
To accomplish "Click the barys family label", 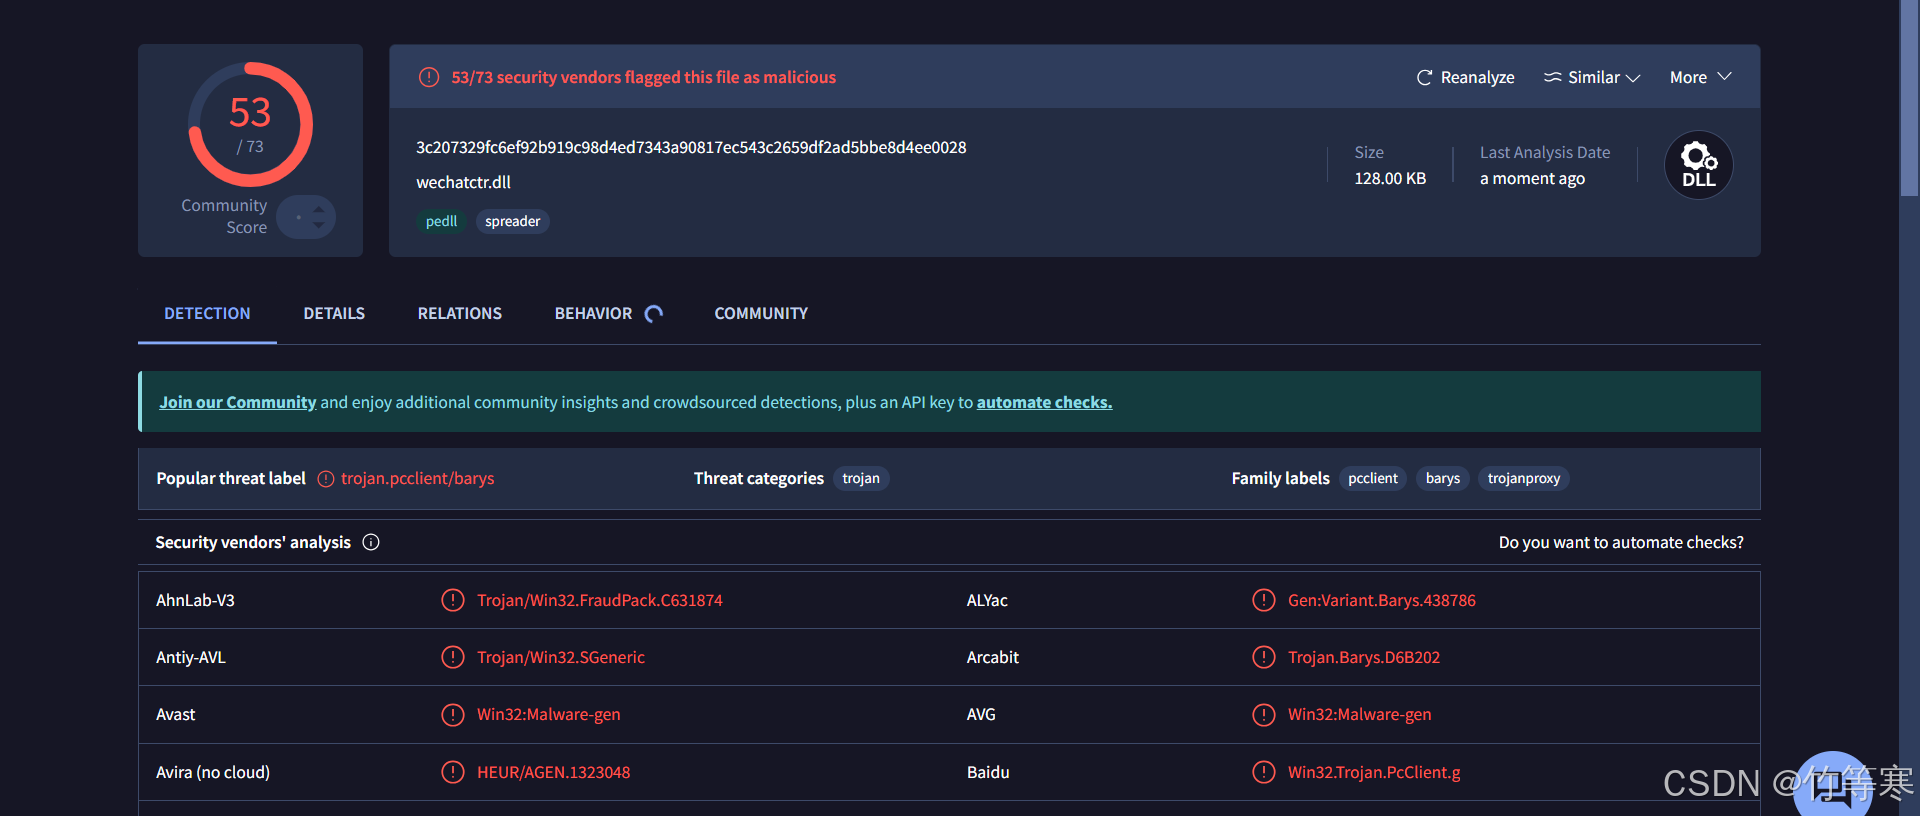I will tap(1443, 479).
